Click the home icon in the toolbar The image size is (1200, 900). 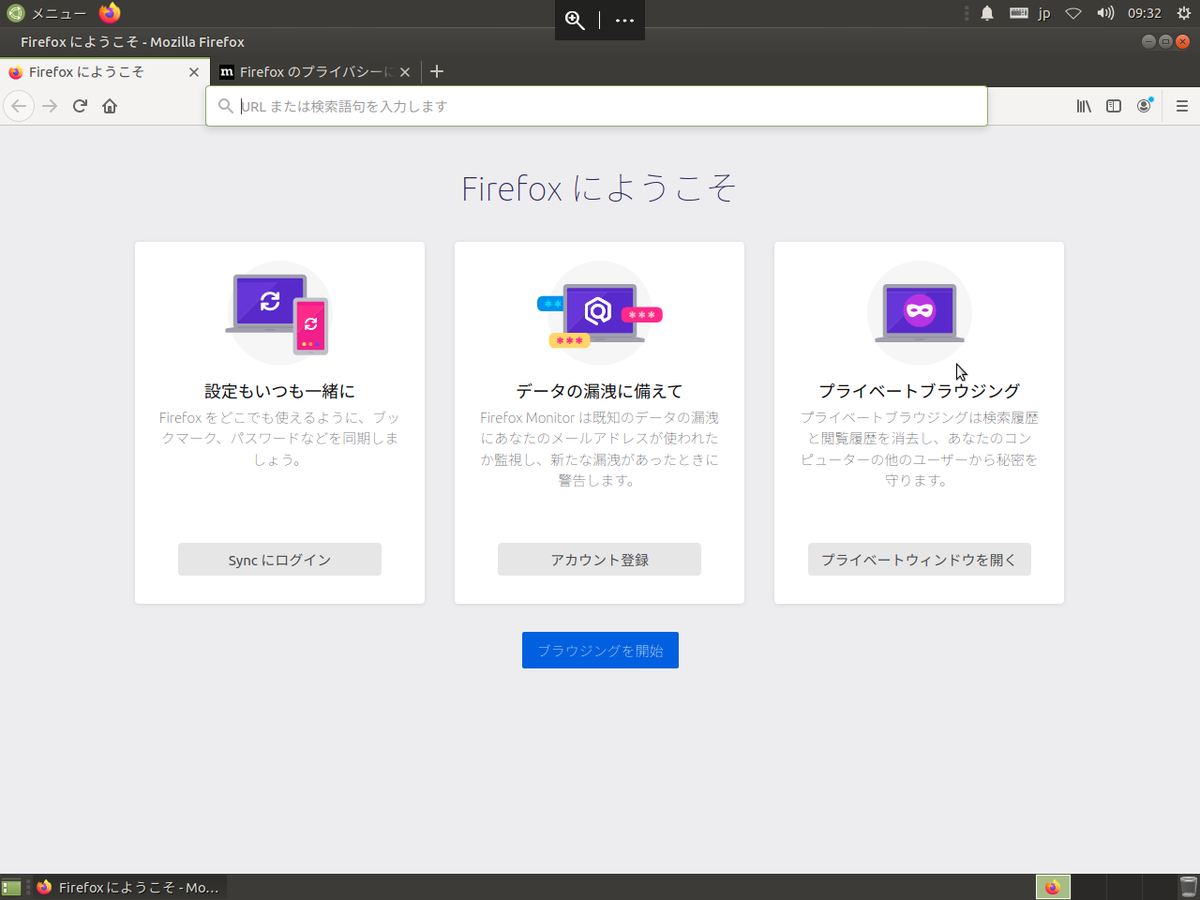point(110,105)
